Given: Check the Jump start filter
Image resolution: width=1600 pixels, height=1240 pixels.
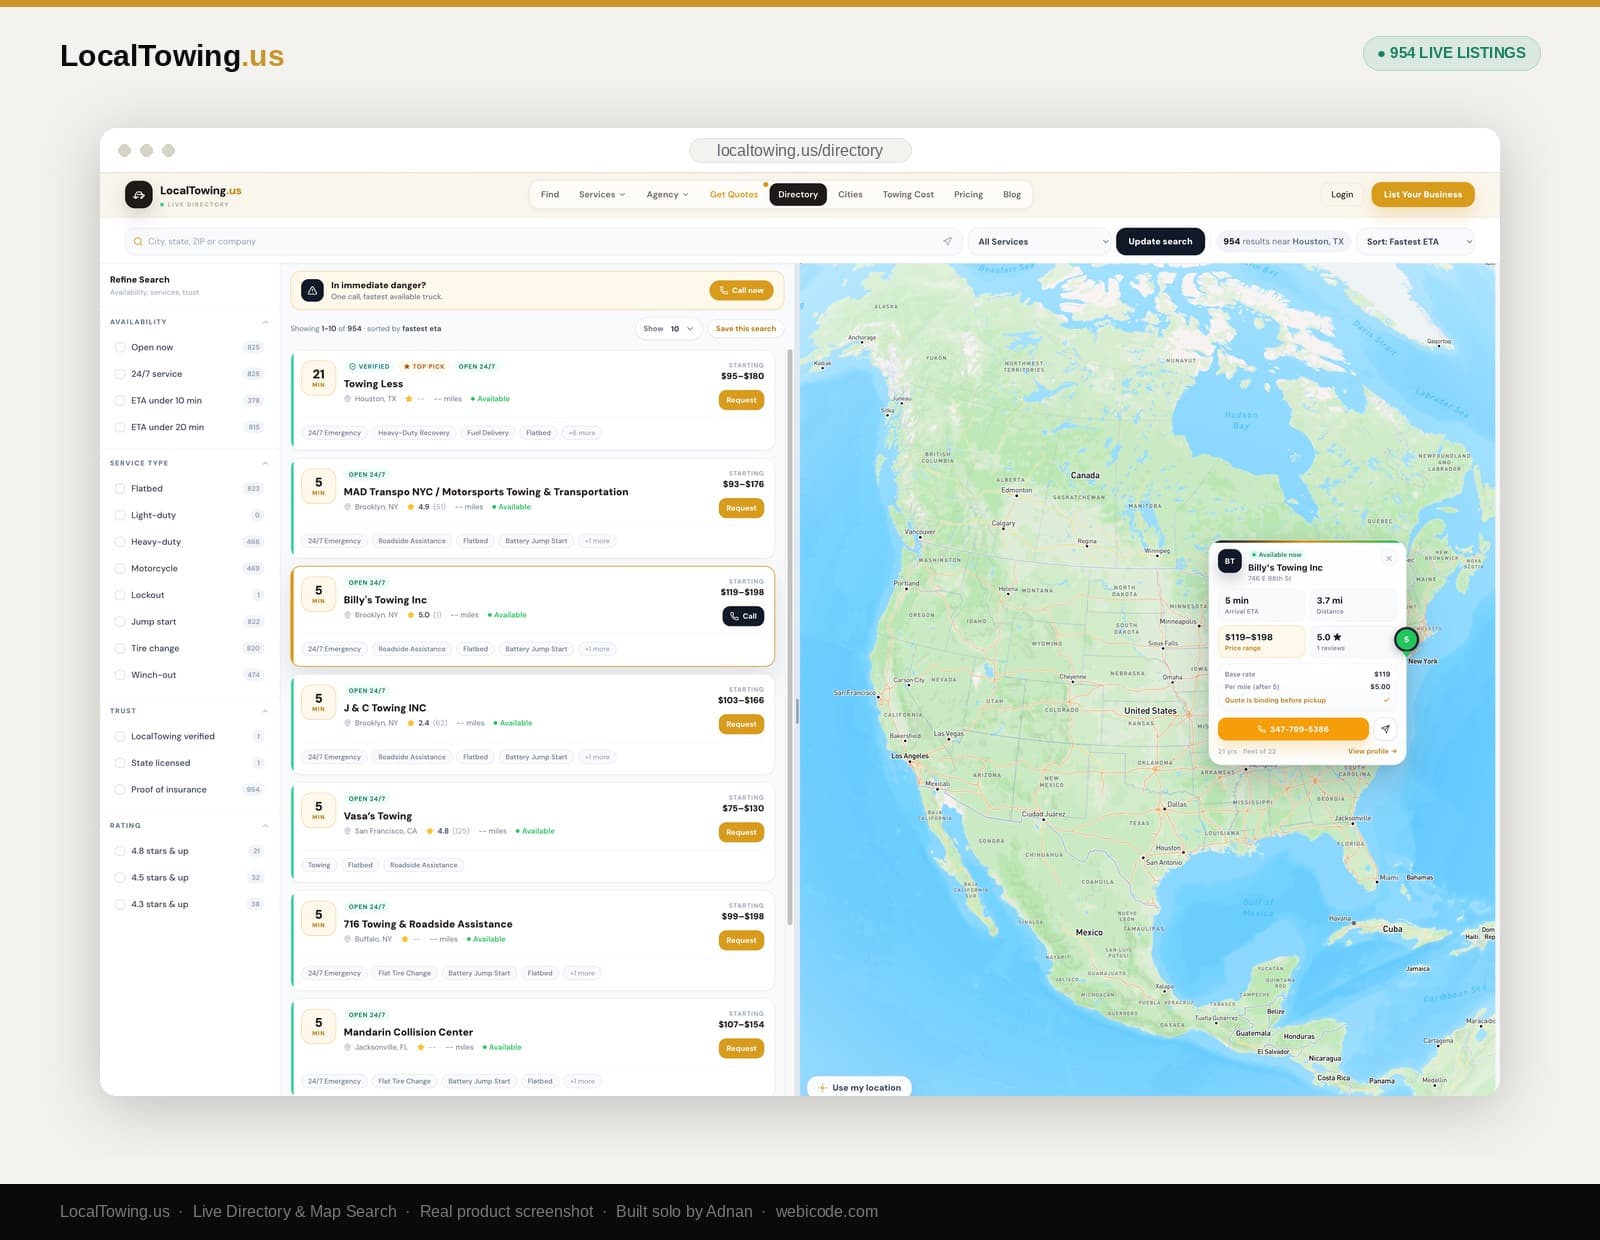Looking at the screenshot, I should point(120,622).
